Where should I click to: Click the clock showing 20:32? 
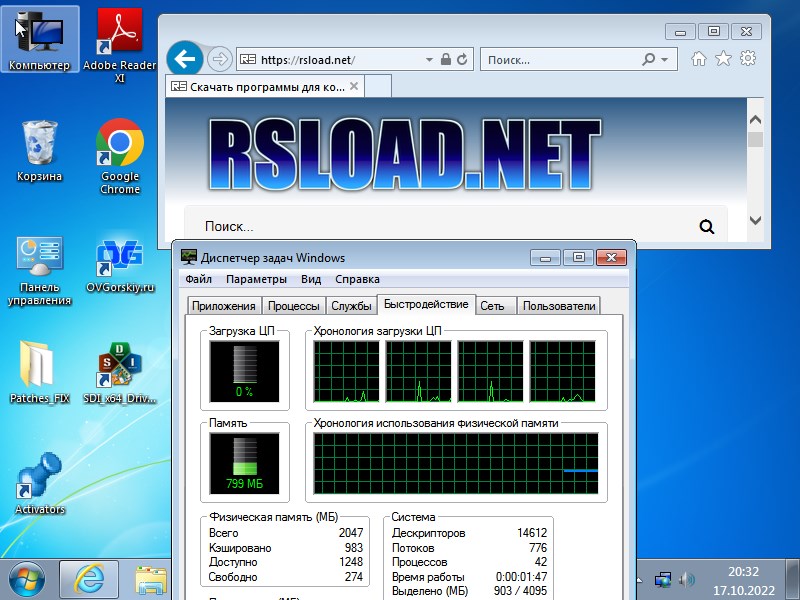click(743, 571)
